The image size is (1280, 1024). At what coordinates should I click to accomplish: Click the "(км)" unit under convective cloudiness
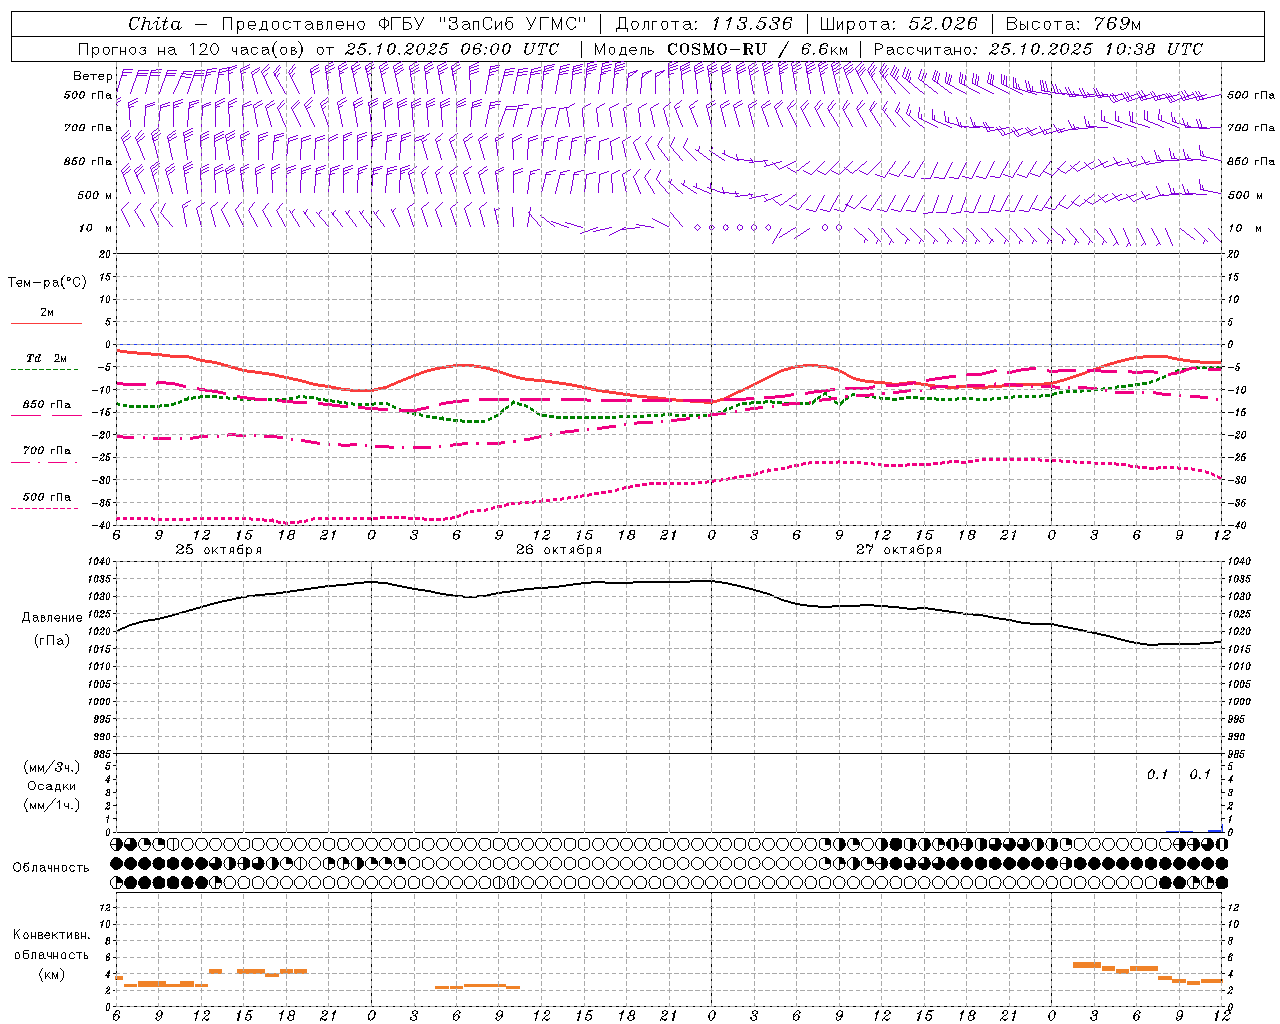pos(52,974)
